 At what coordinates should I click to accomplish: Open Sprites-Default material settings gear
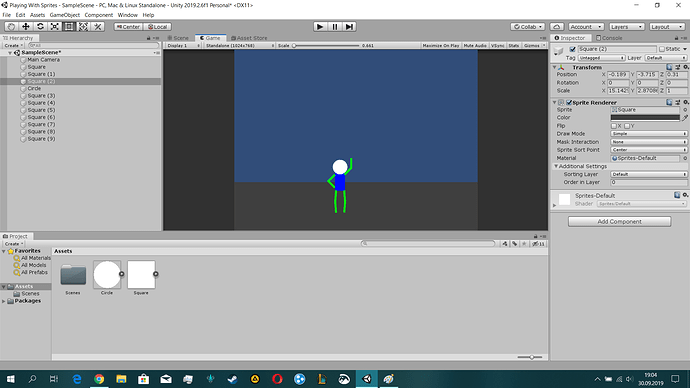coord(685,195)
